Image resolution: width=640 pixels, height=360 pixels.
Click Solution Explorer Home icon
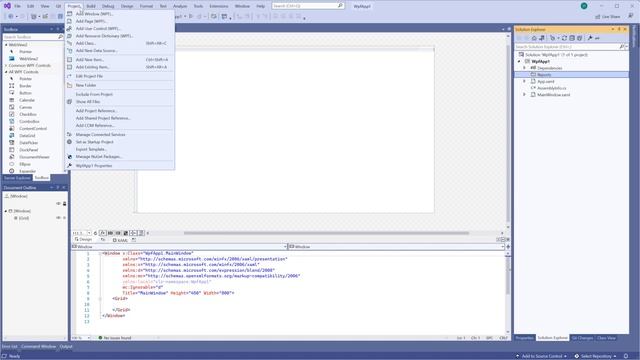(x=534, y=38)
